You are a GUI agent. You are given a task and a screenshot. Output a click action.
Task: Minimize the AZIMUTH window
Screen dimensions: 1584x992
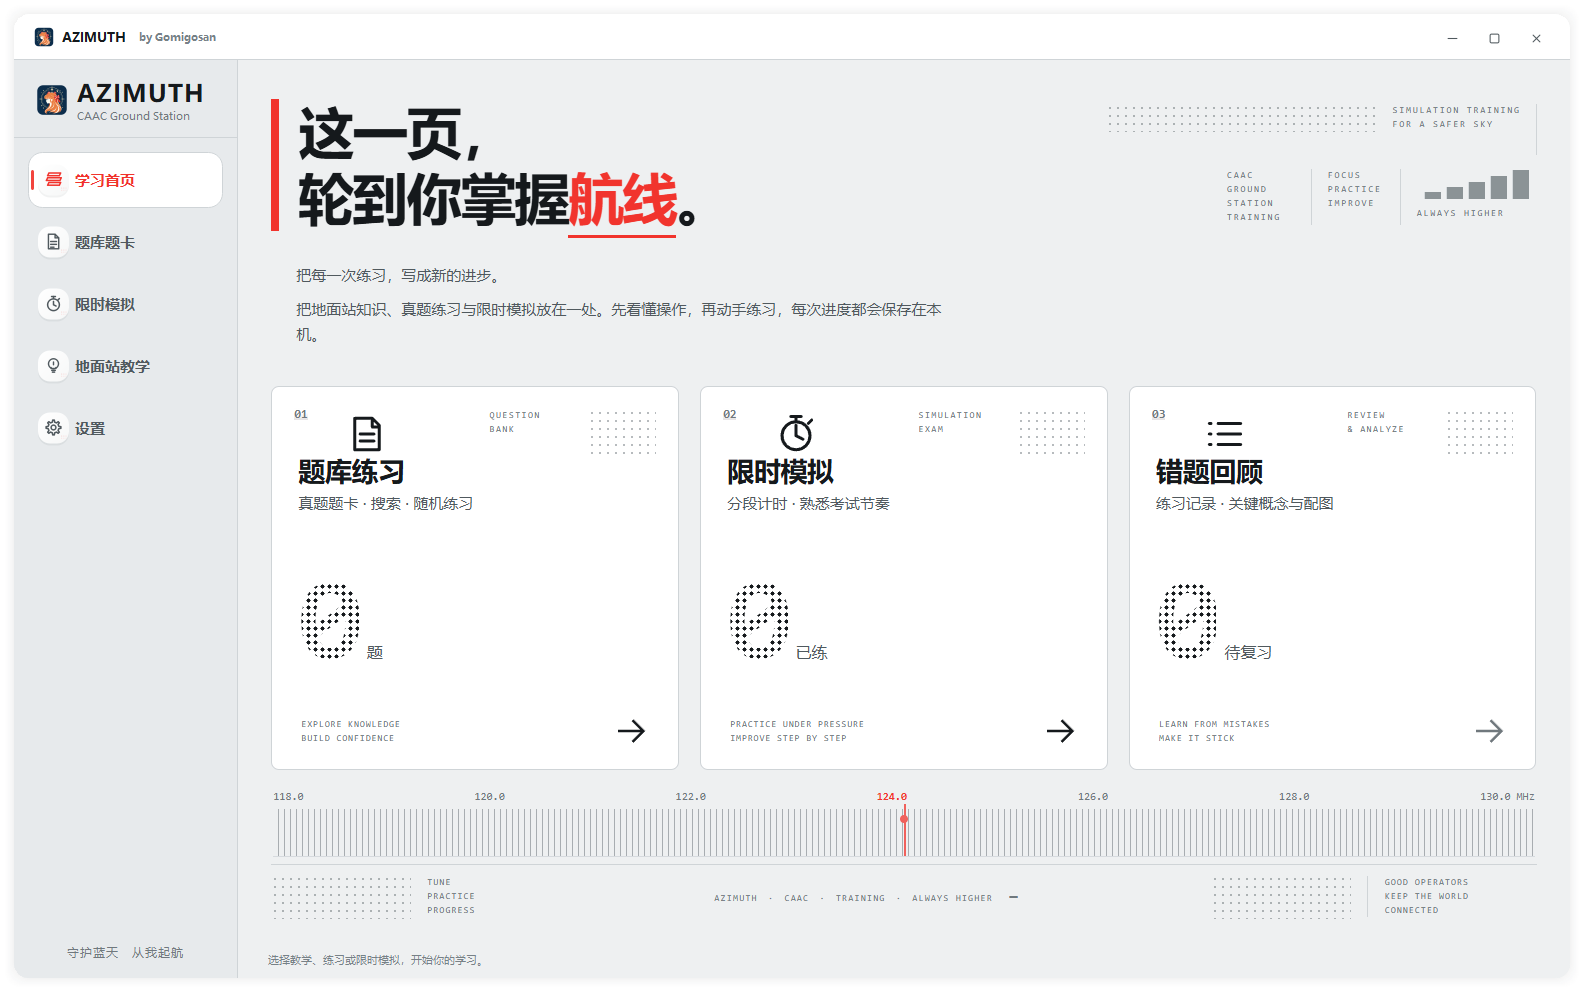pos(1452,38)
